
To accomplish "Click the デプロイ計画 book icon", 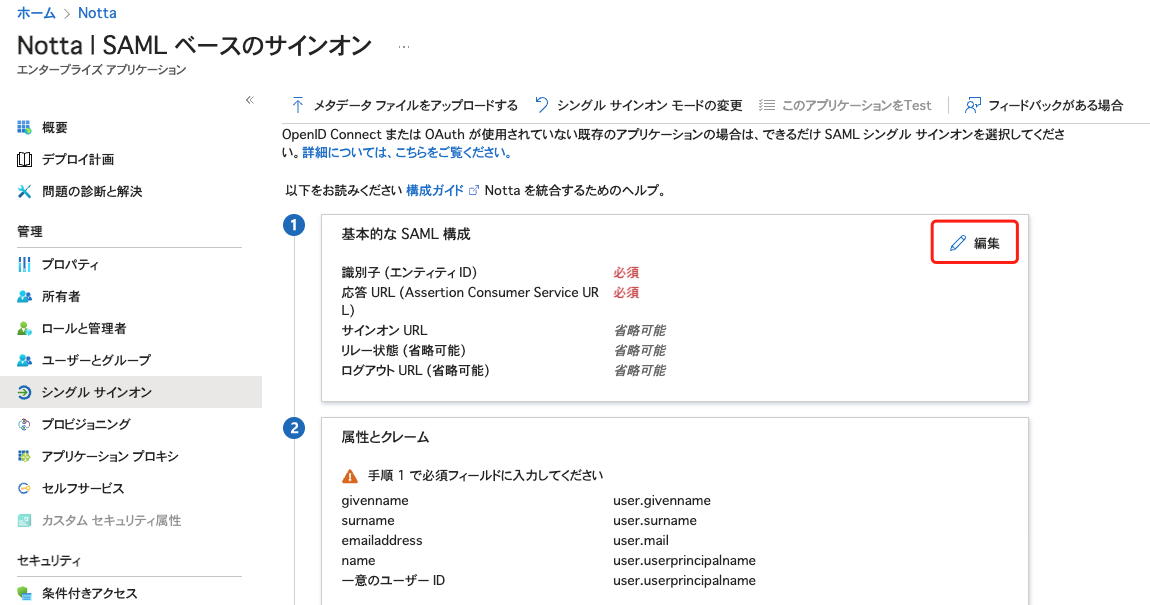I will (x=24, y=159).
